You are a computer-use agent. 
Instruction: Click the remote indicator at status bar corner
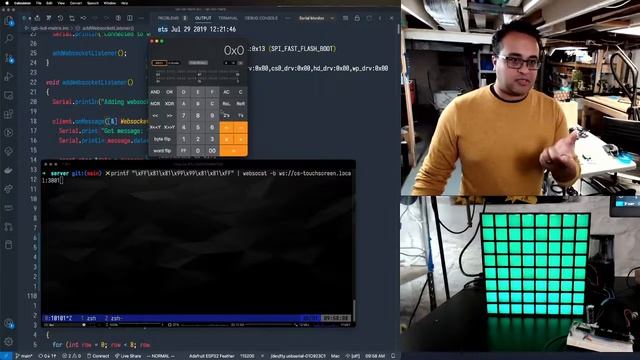6,356
